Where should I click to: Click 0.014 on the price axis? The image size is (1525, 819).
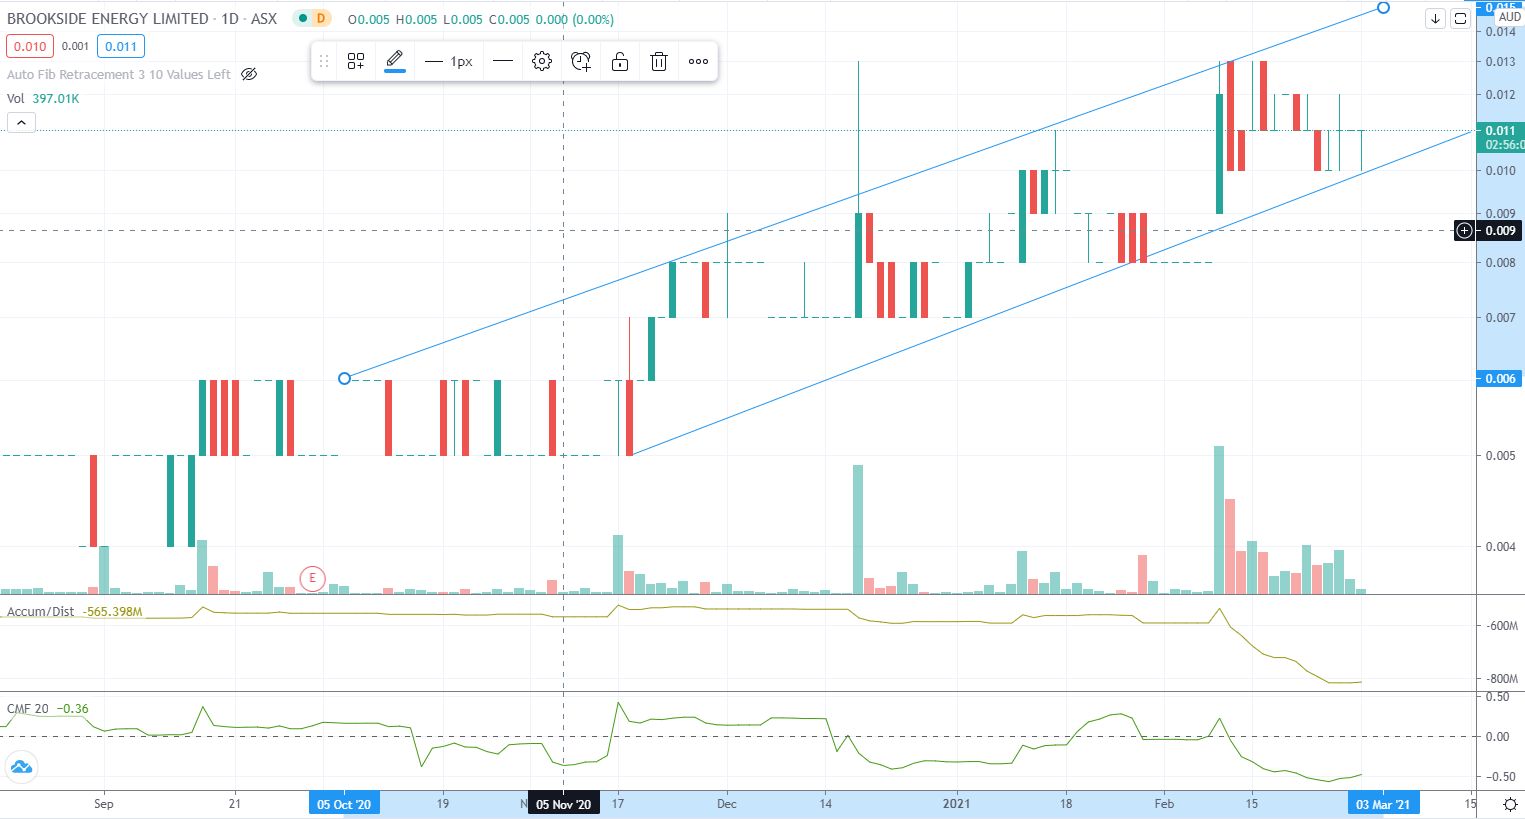coord(1500,32)
